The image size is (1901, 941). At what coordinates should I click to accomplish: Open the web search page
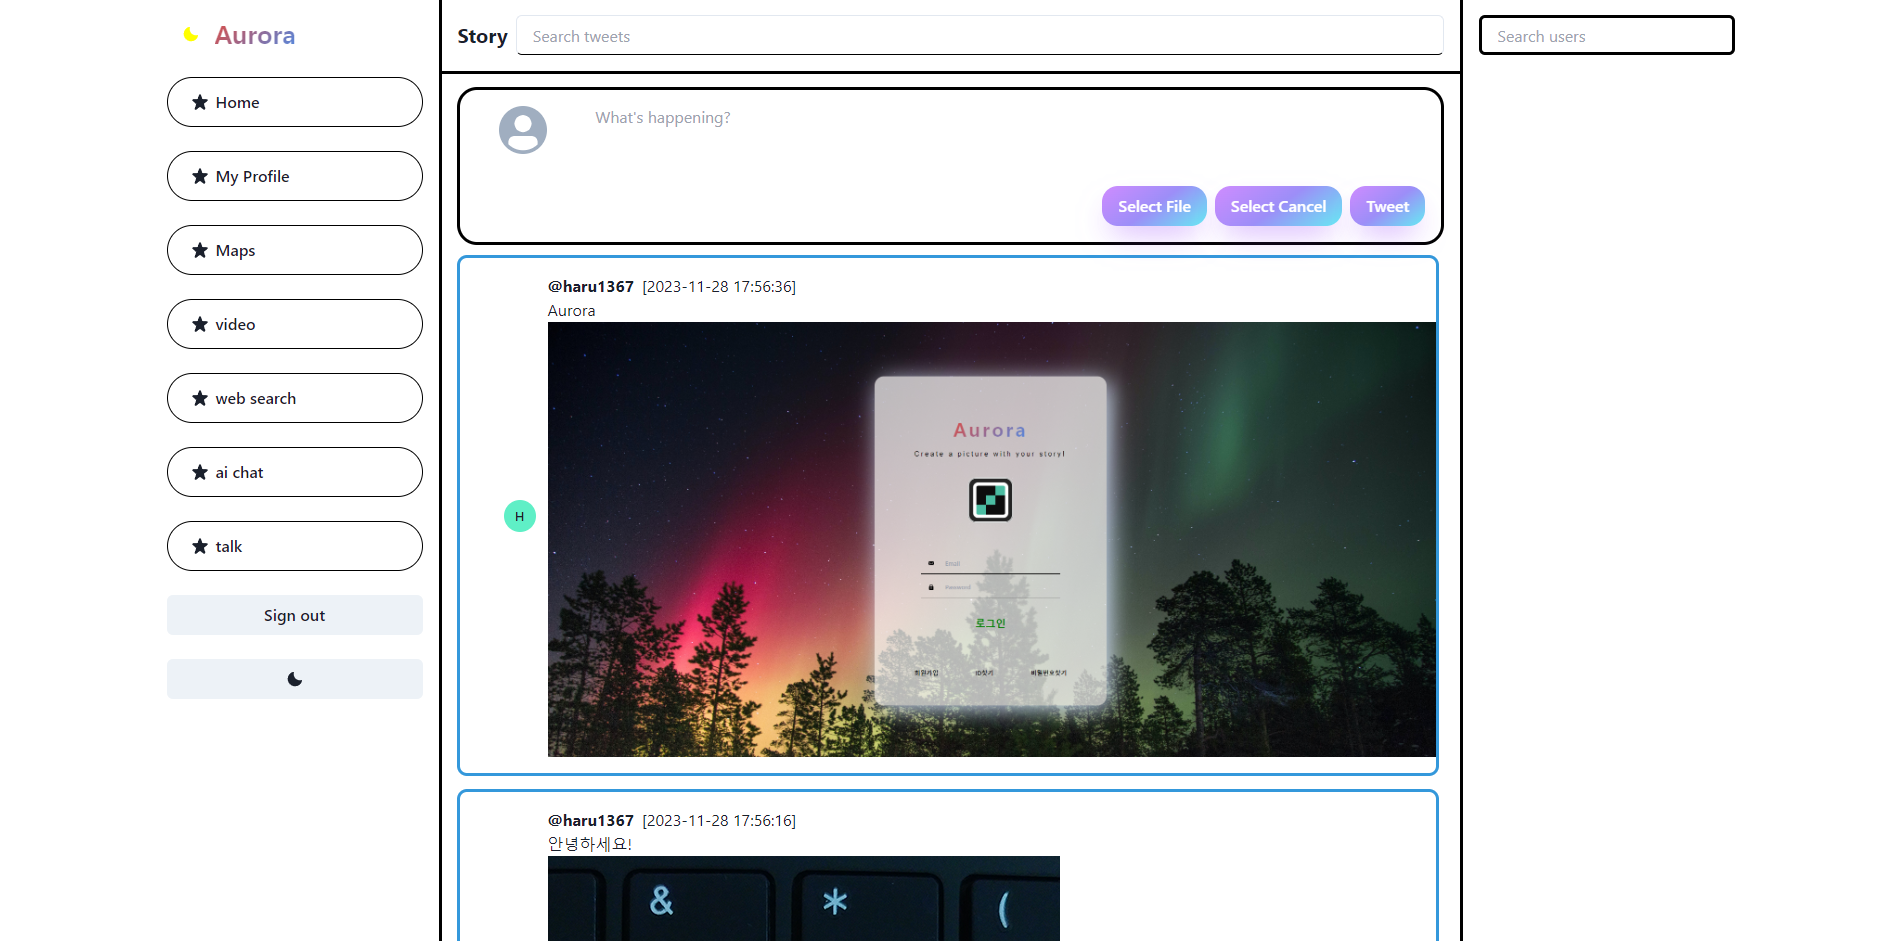(x=295, y=398)
